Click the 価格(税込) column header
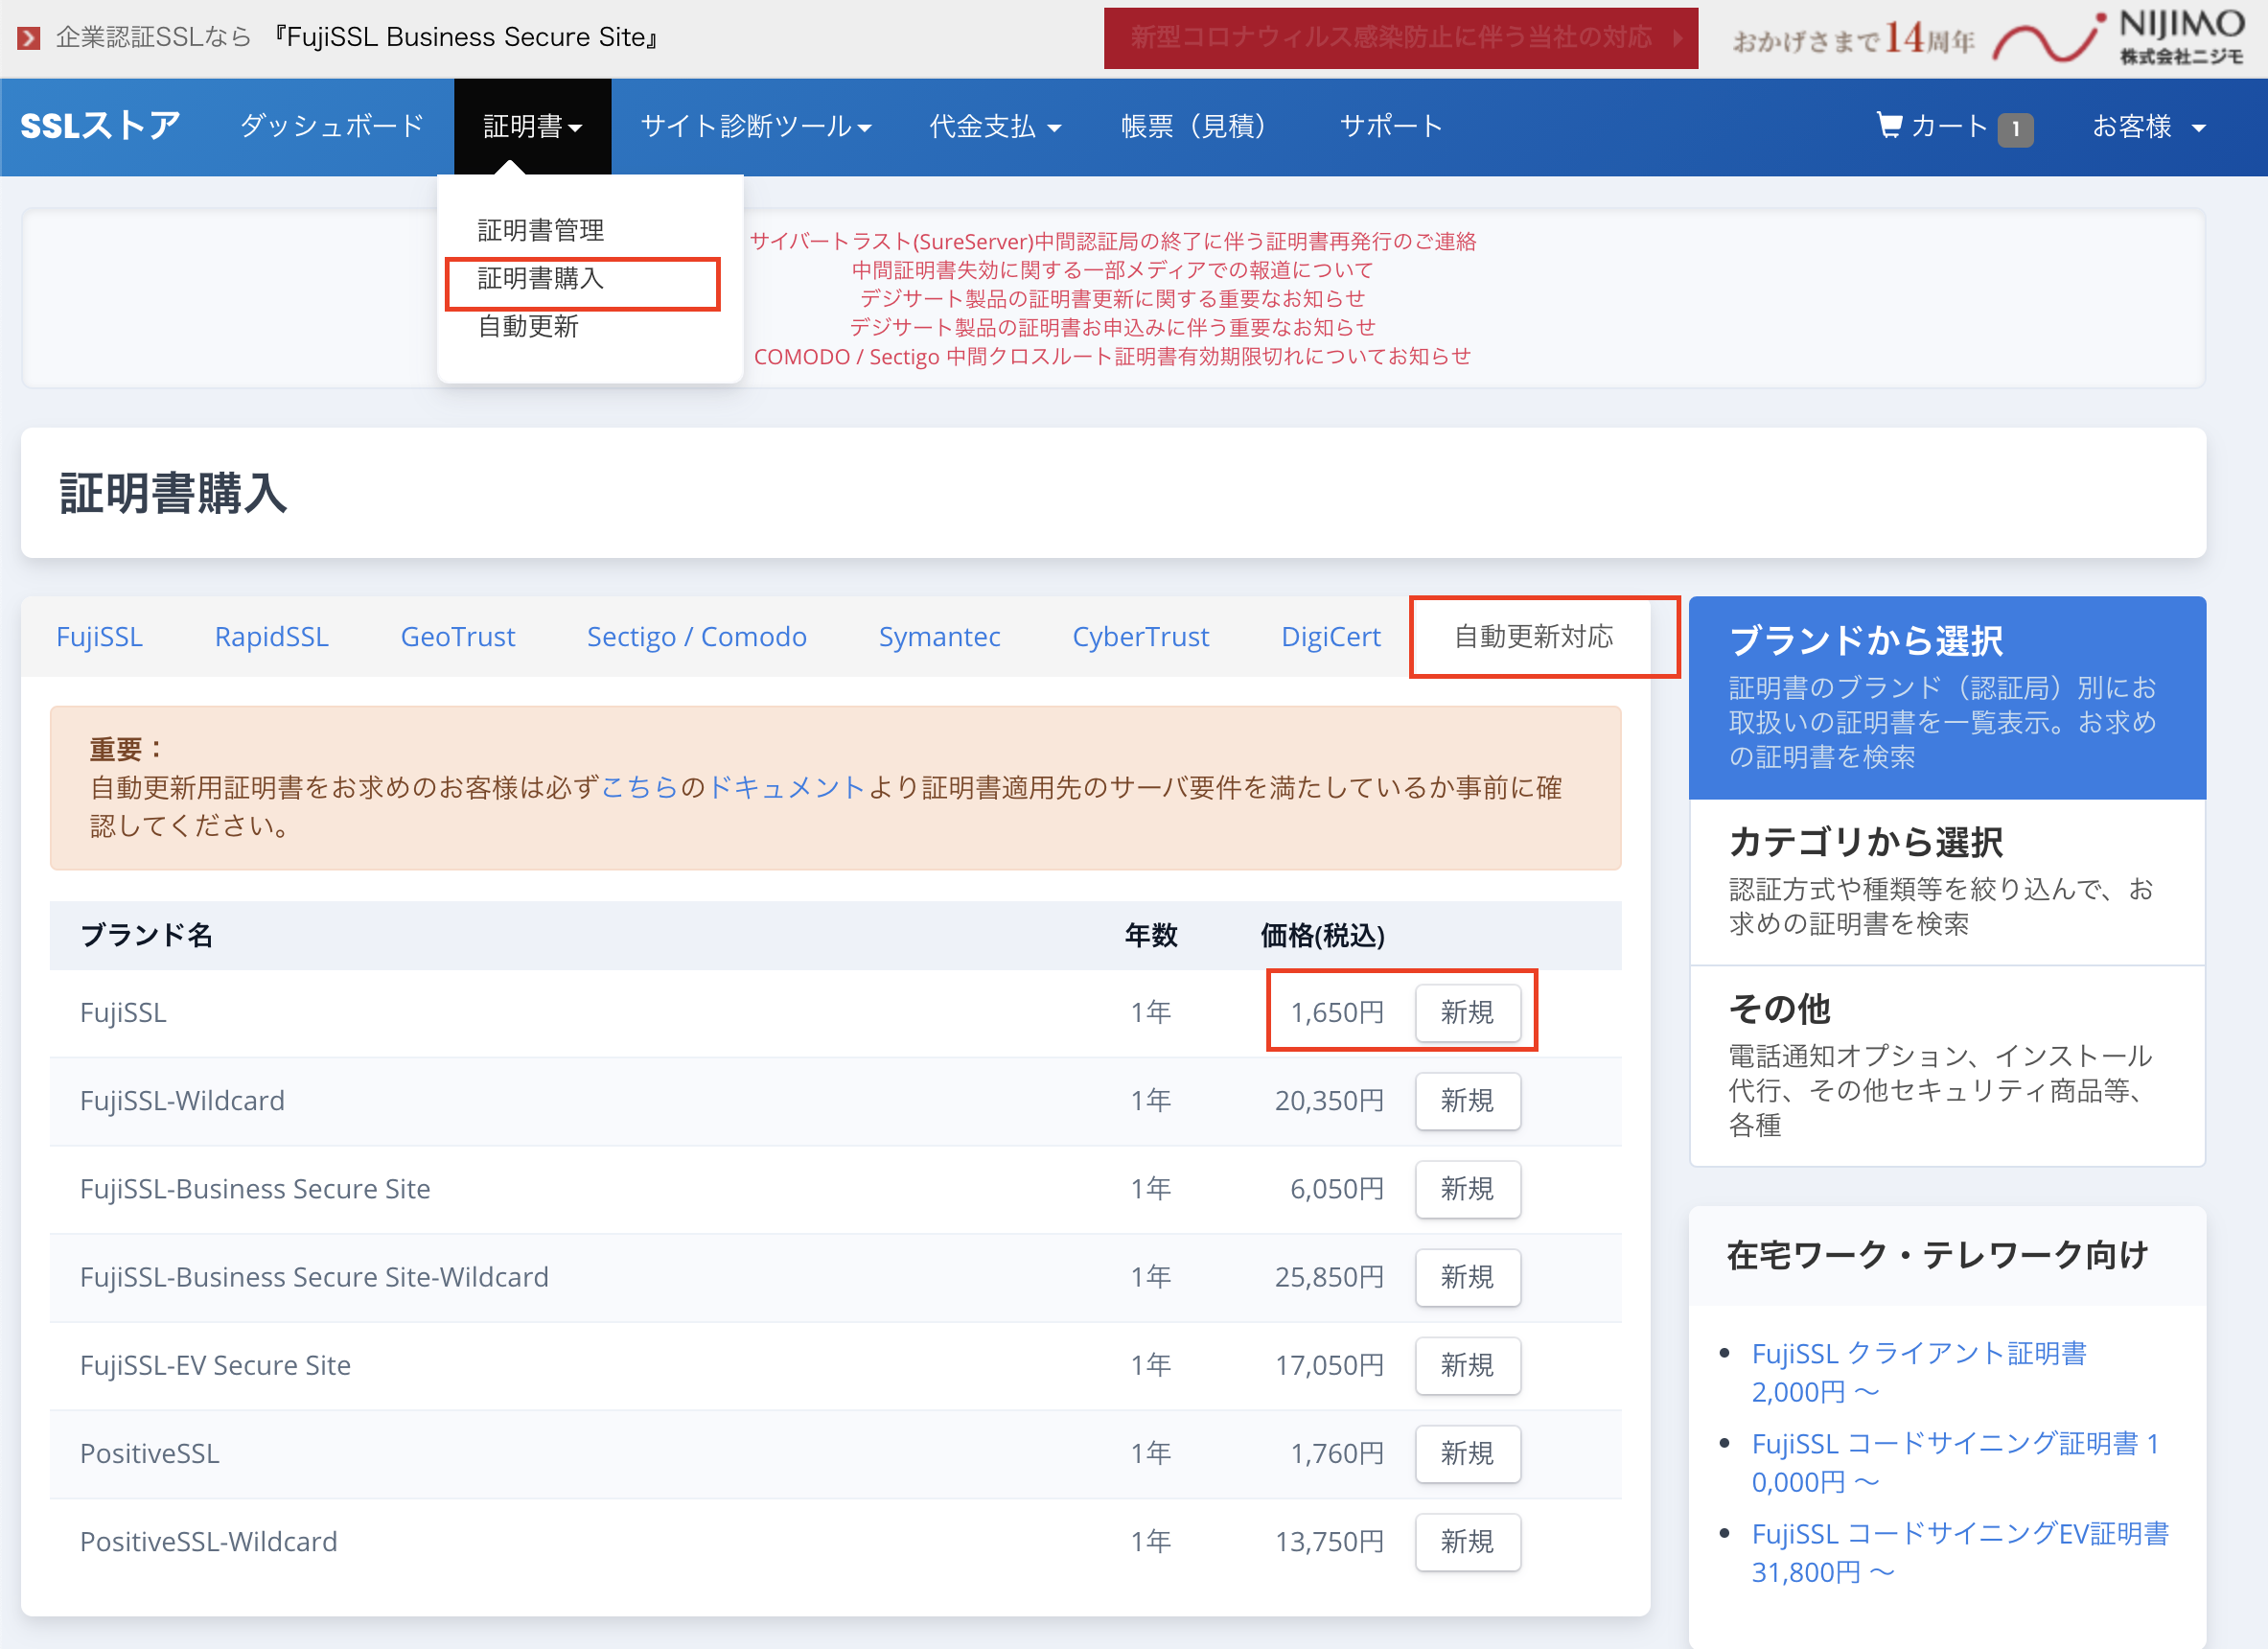Screen dimensions: 2268x1649 coord(1322,936)
